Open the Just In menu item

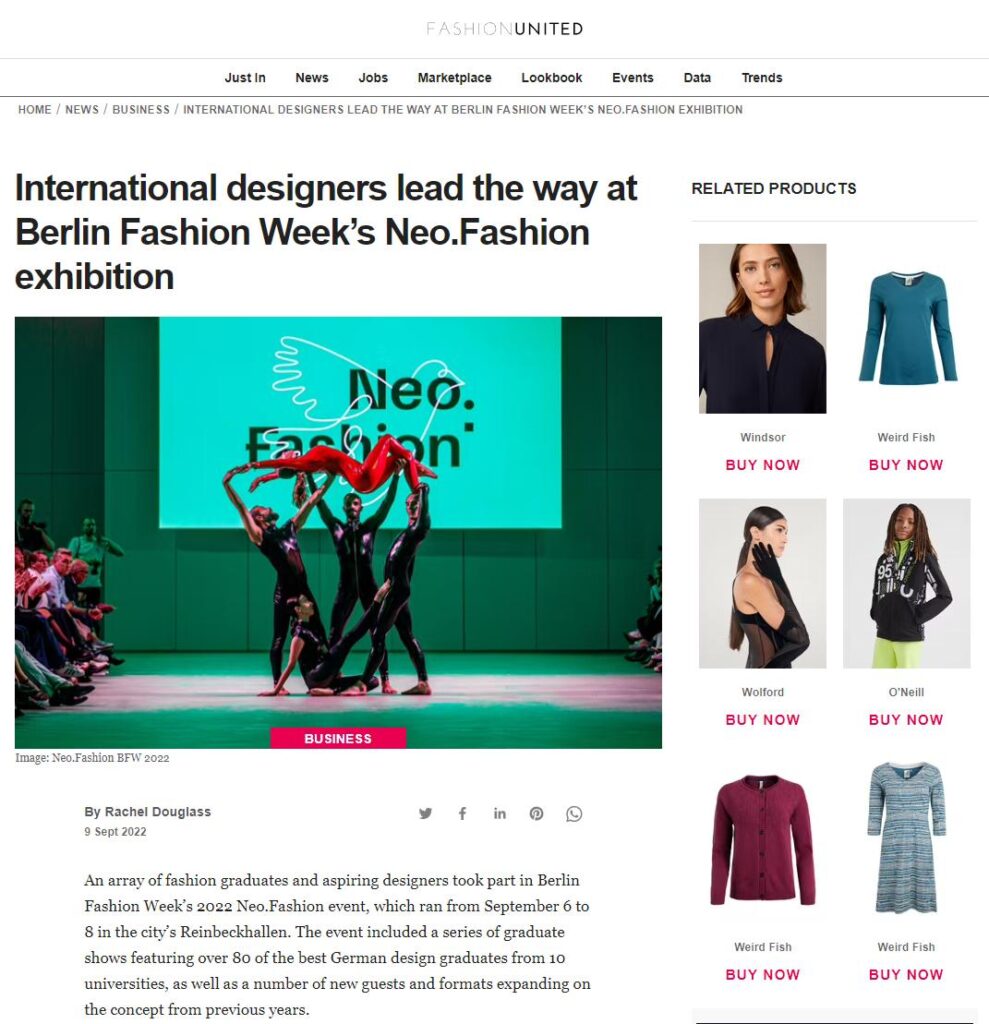(245, 78)
